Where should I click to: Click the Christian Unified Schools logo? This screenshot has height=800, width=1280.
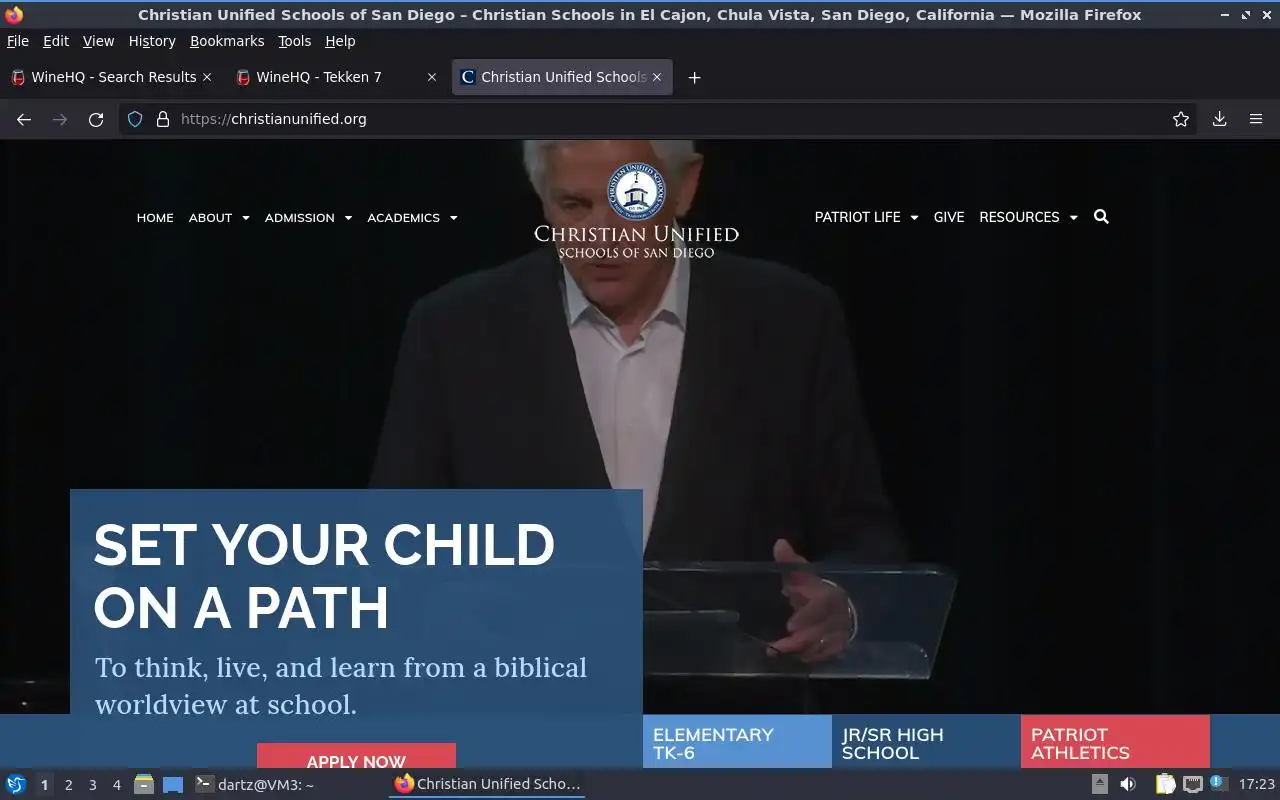pyautogui.click(x=636, y=210)
